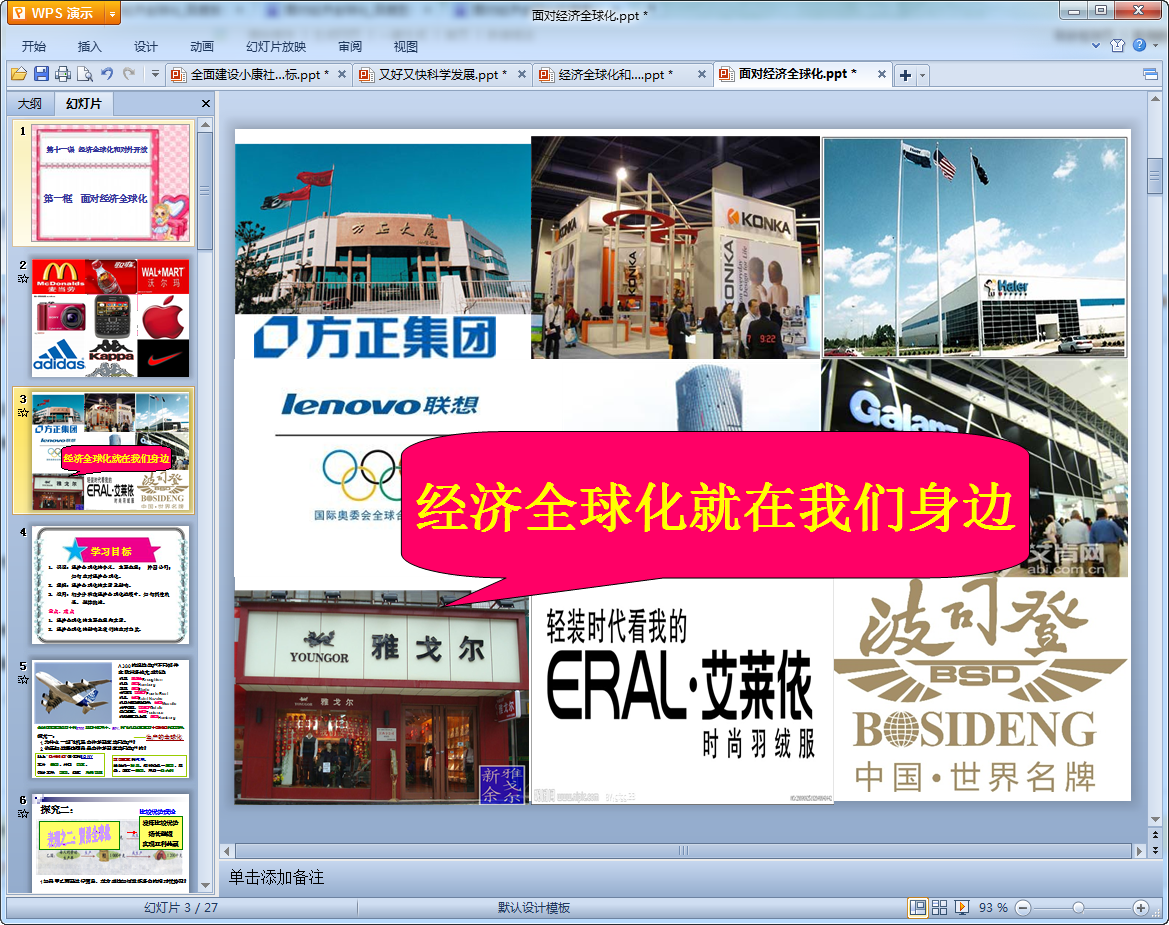The image size is (1169, 925).
Task: Switch to Normal view icon in status bar
Action: [918, 907]
